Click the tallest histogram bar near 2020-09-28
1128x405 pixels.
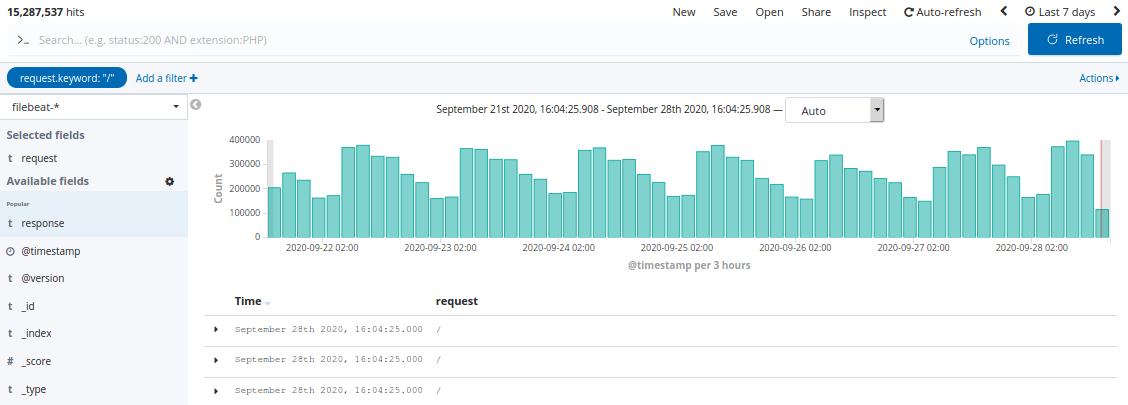click(1072, 190)
